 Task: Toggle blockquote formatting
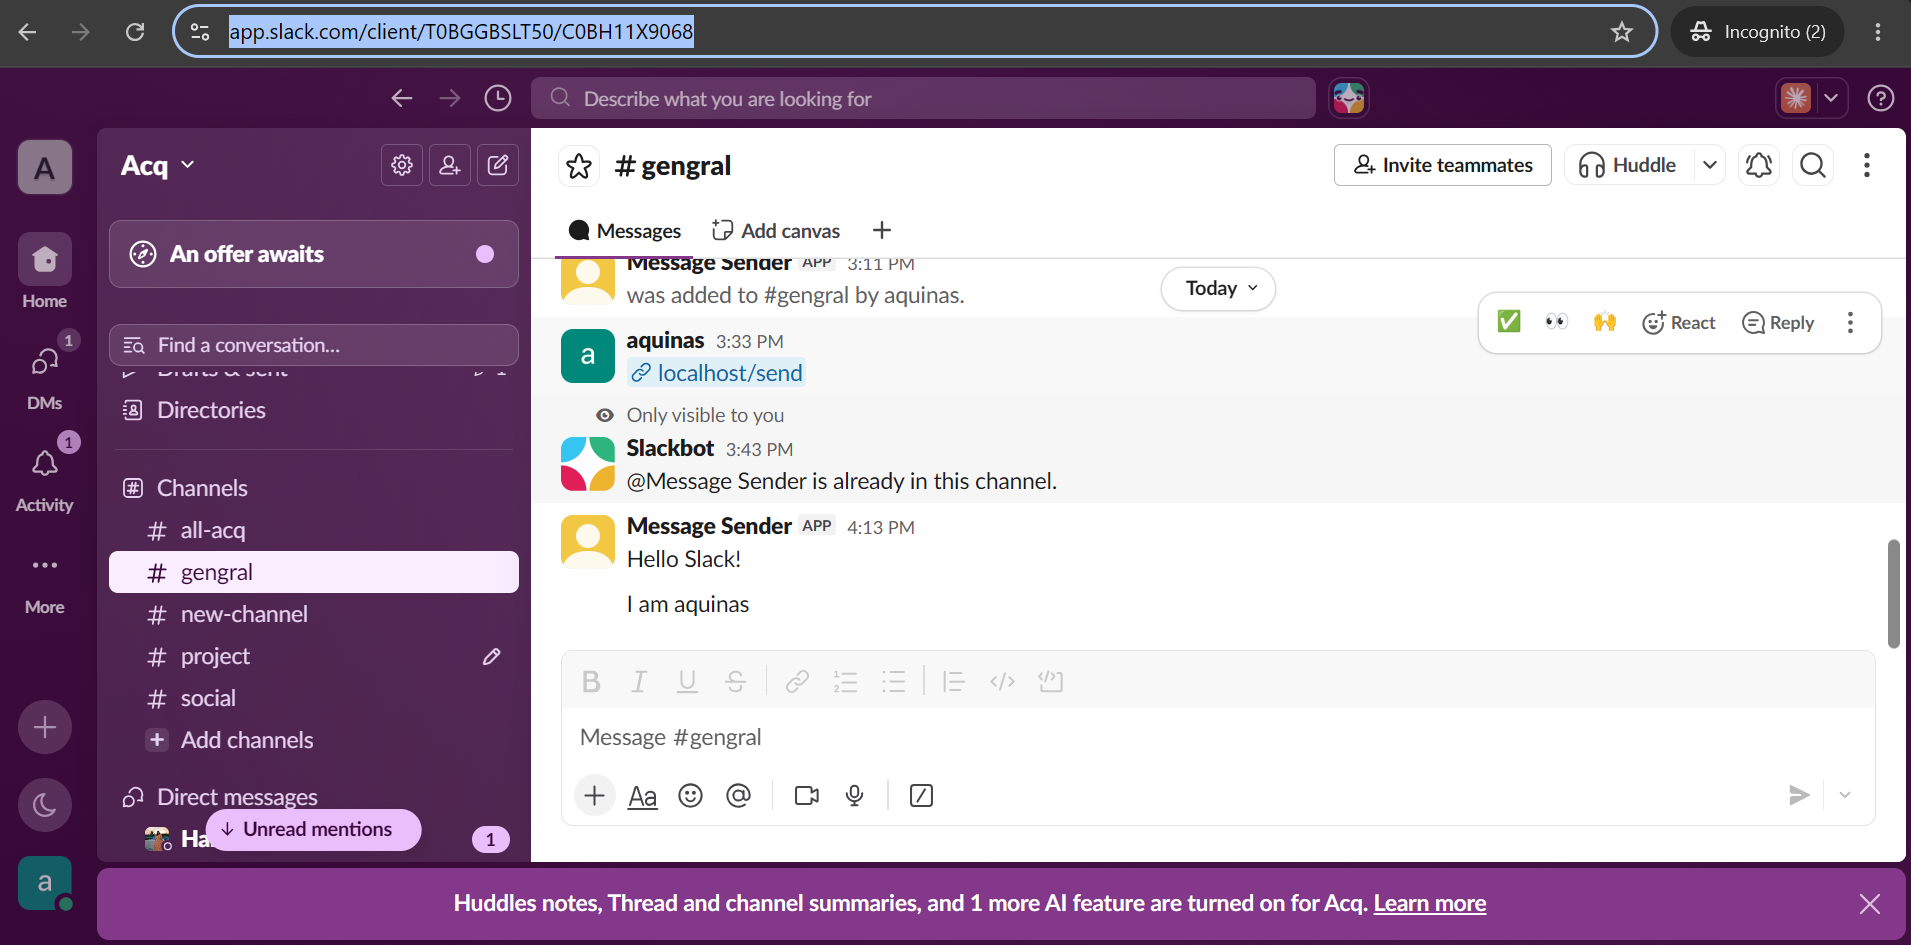[953, 682]
